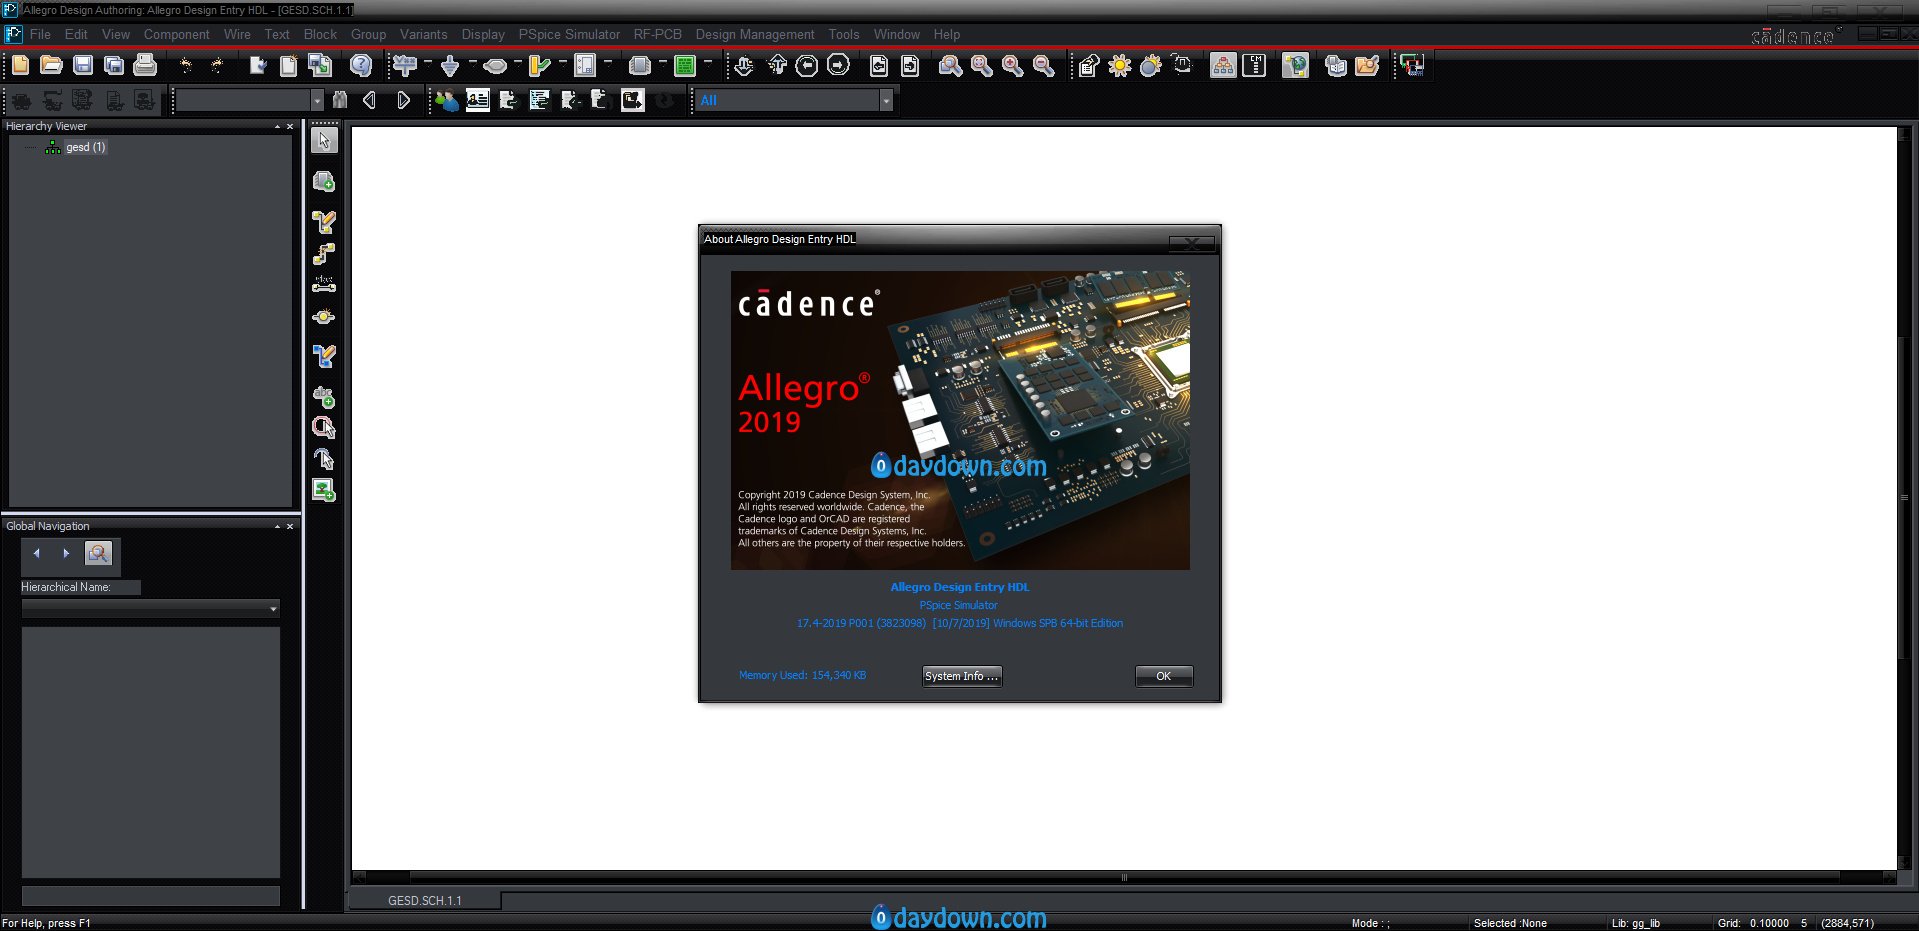Select the arrow pointer tool
Image resolution: width=1919 pixels, height=931 pixels.
[x=324, y=140]
